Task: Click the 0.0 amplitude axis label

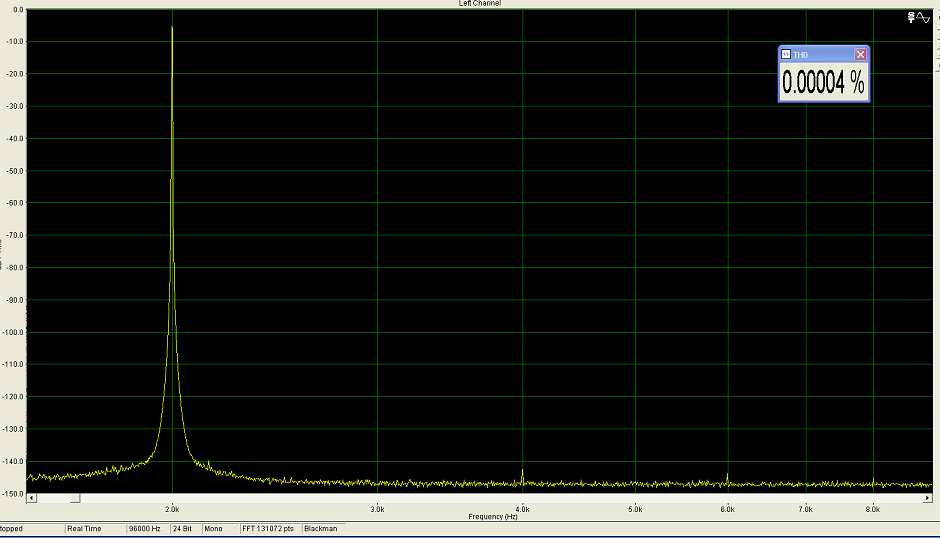Action: coord(17,10)
